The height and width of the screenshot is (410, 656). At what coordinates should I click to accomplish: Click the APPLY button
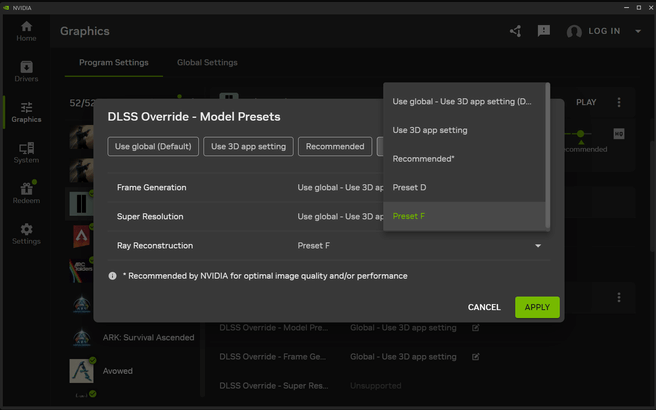(x=537, y=307)
